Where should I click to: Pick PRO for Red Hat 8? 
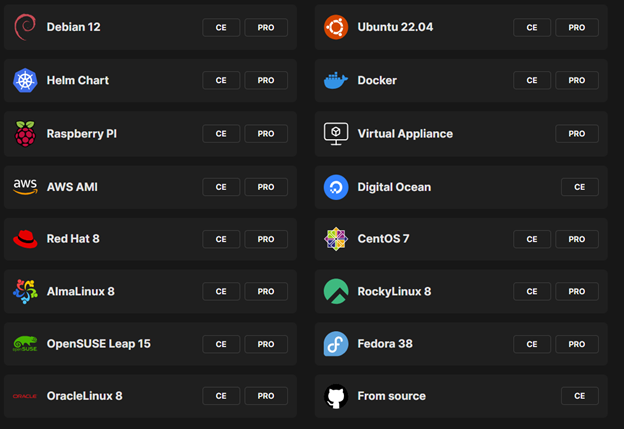point(266,239)
